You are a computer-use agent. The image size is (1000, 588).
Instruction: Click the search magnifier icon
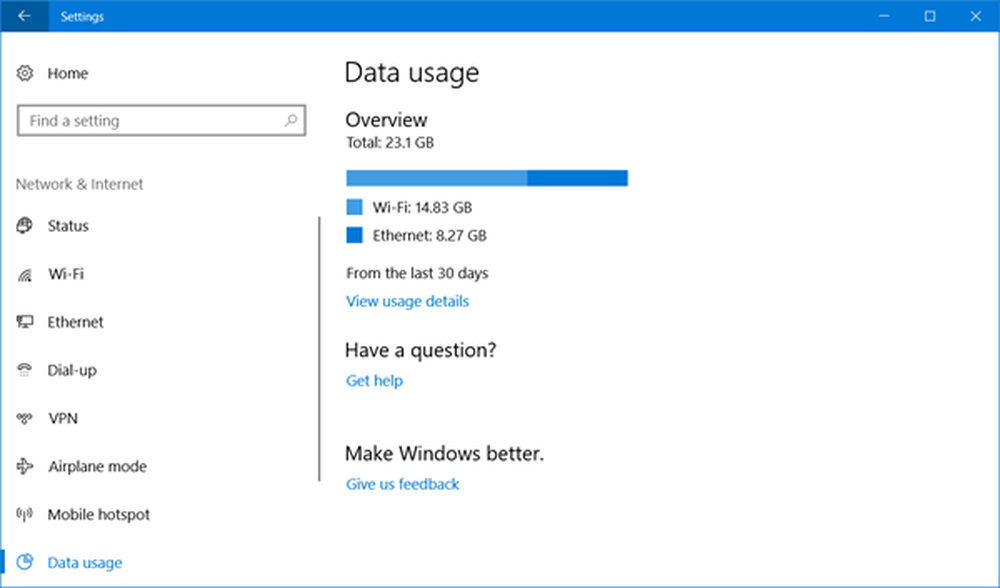tap(290, 121)
